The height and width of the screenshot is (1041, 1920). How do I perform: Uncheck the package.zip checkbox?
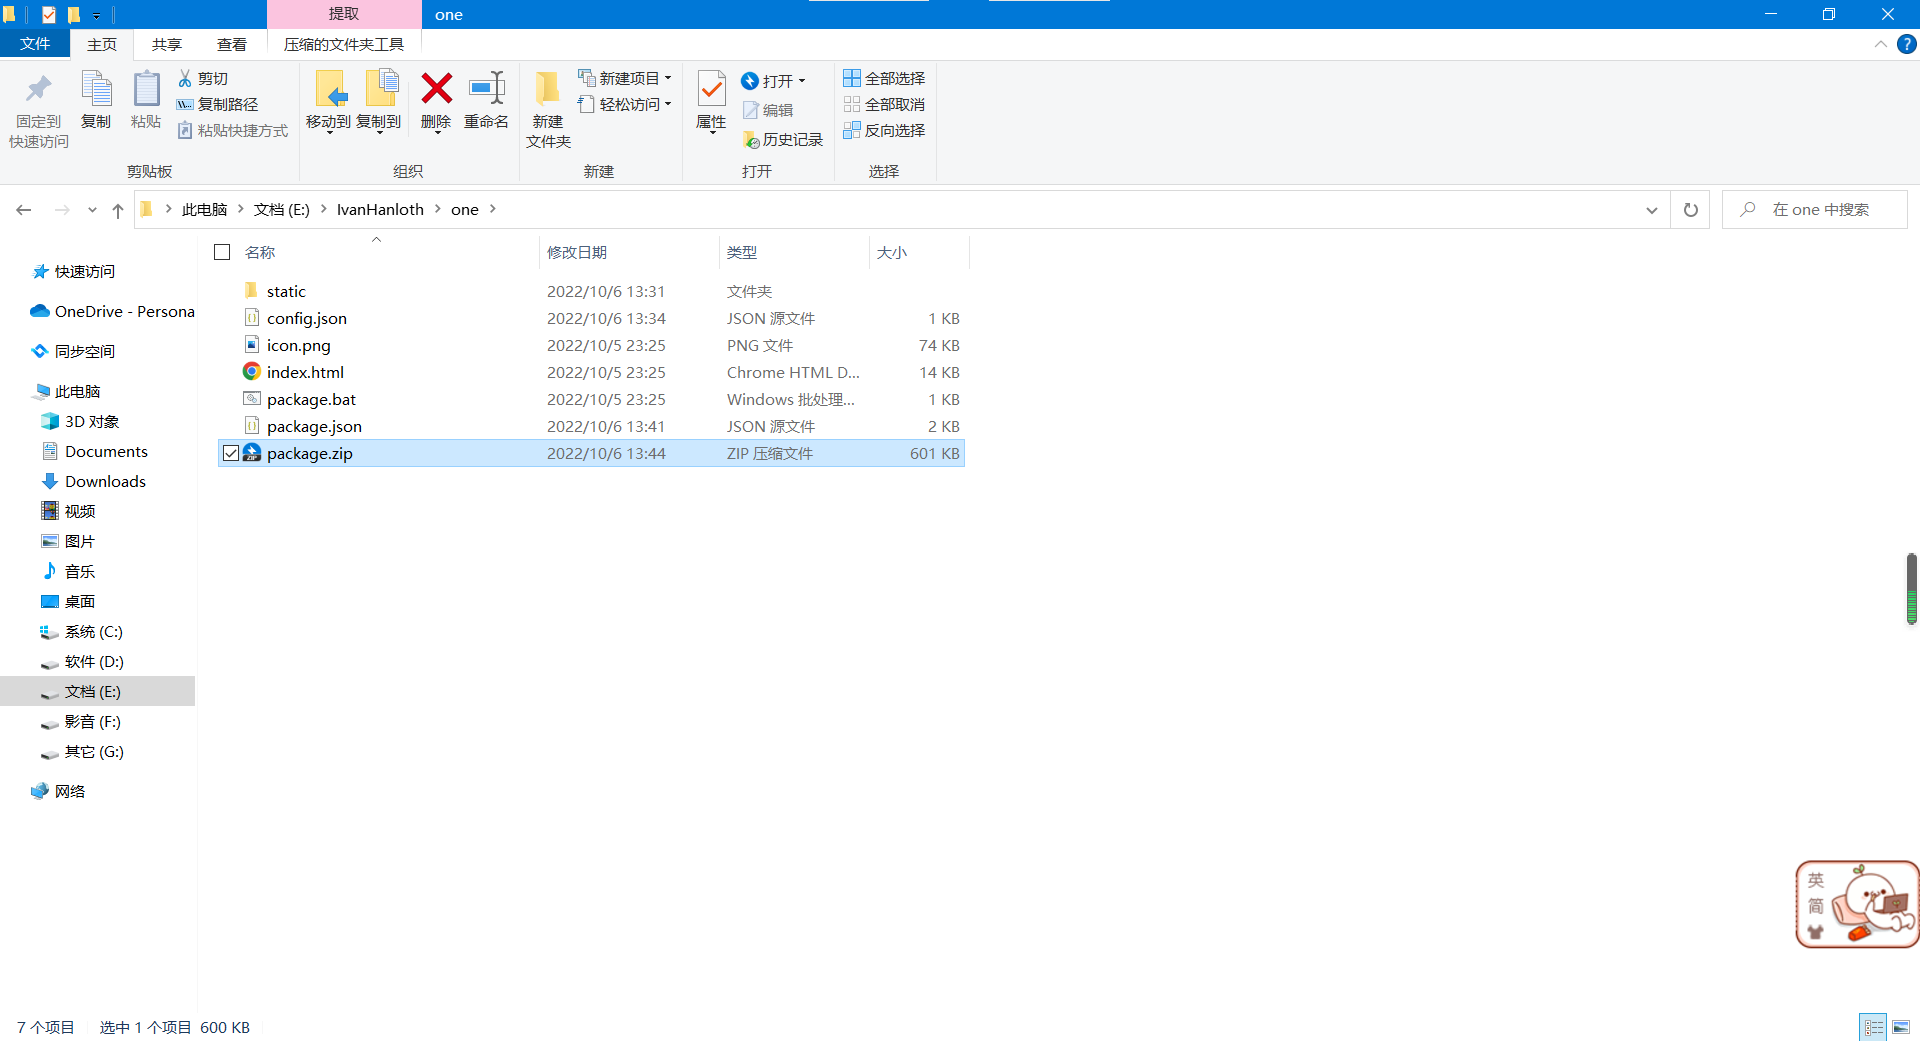[x=231, y=453]
